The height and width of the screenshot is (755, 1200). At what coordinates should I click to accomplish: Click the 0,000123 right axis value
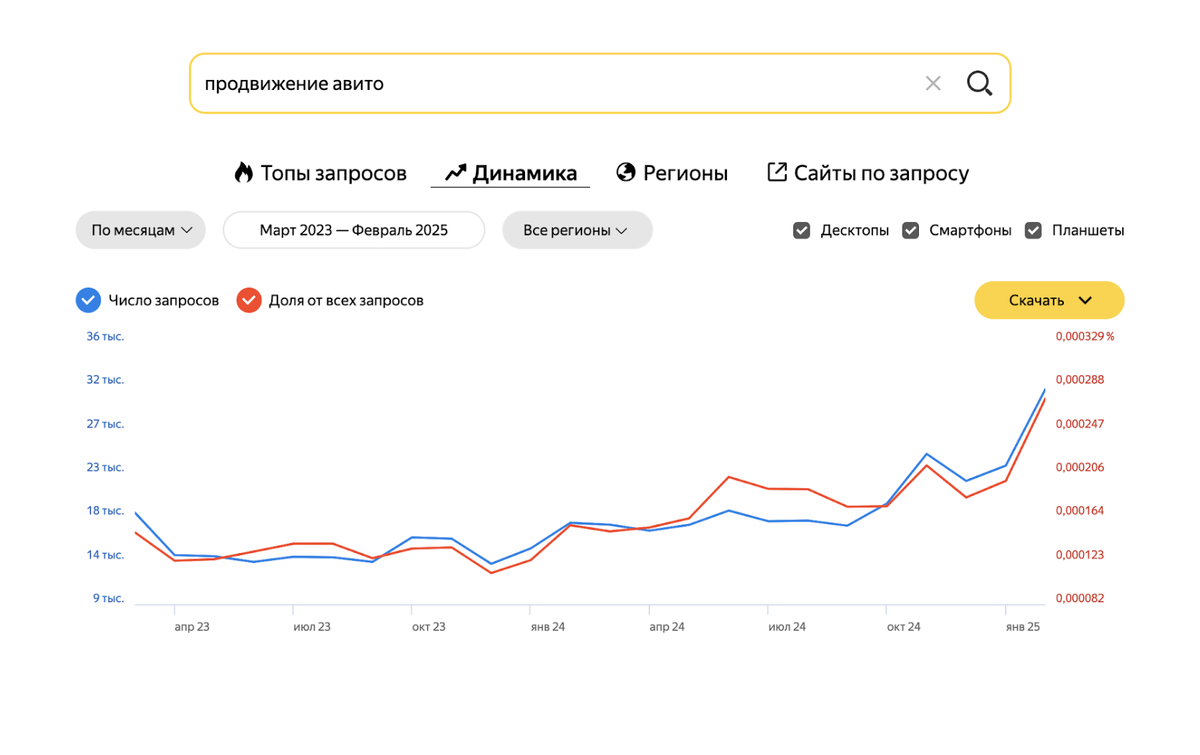pyautogui.click(x=1080, y=555)
